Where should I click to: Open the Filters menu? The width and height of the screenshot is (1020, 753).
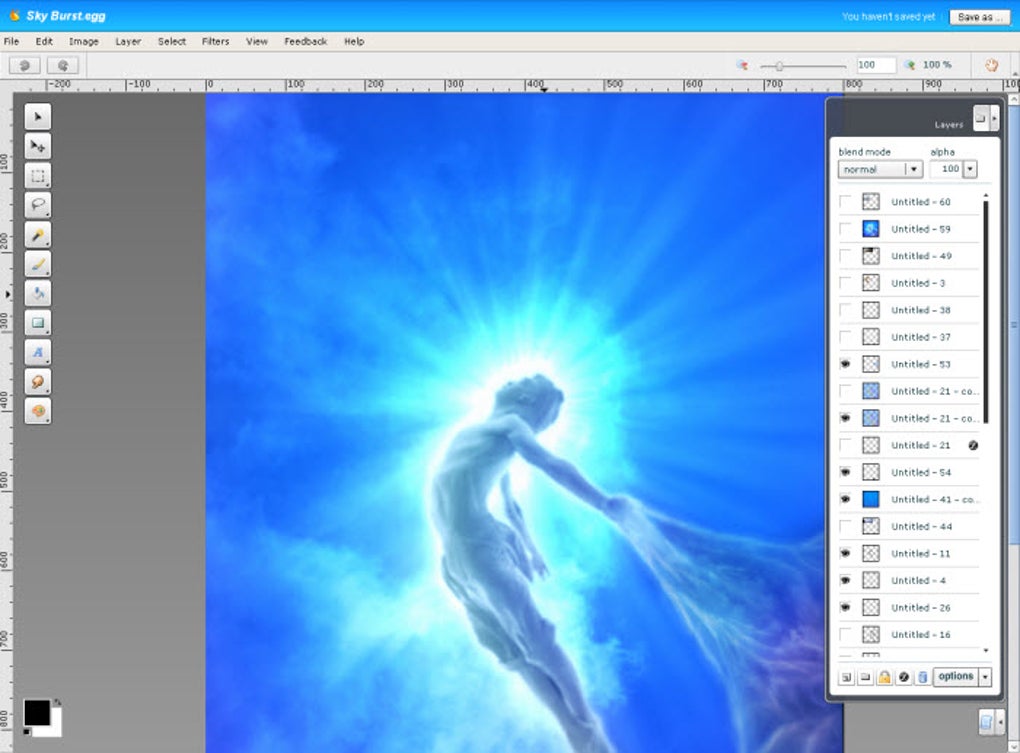215,42
